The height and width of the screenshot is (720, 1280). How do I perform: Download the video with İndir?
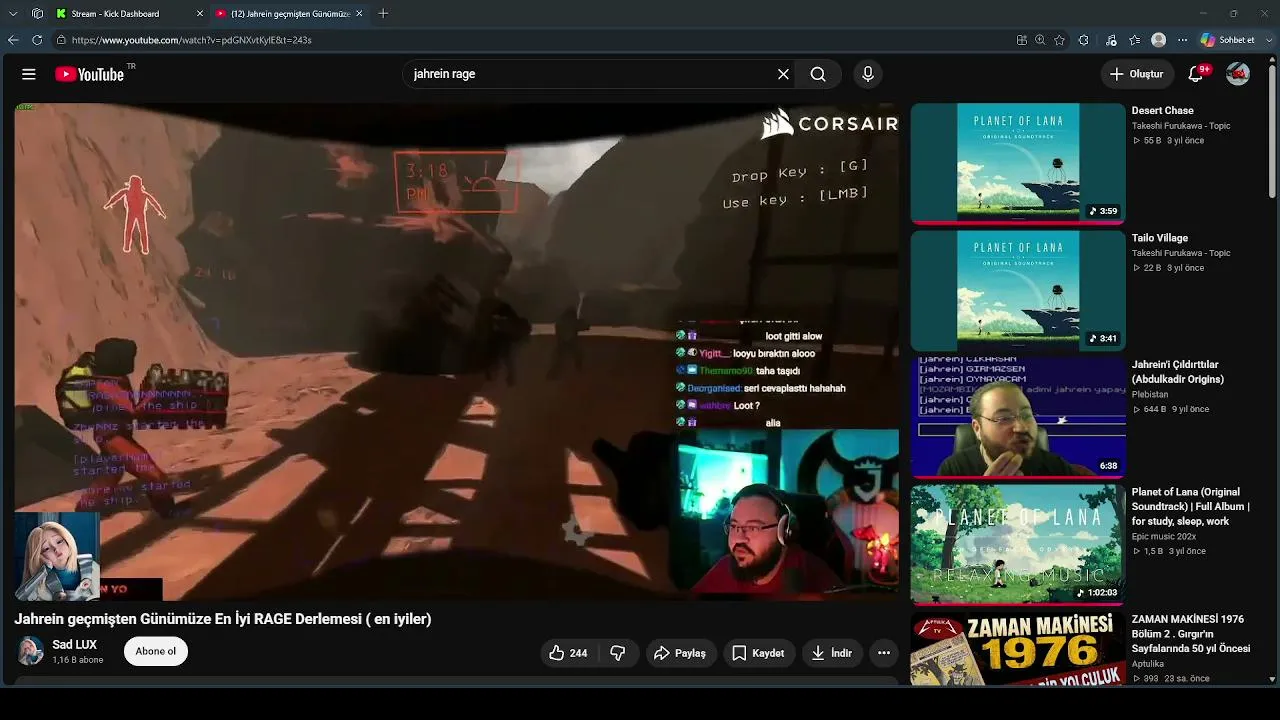pyautogui.click(x=832, y=653)
